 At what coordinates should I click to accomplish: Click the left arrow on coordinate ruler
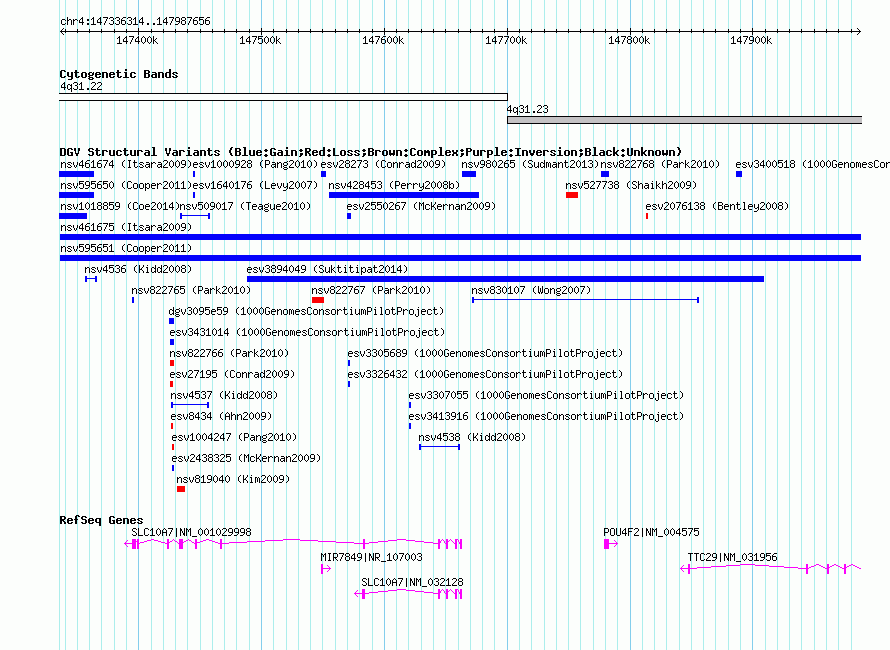[62, 32]
